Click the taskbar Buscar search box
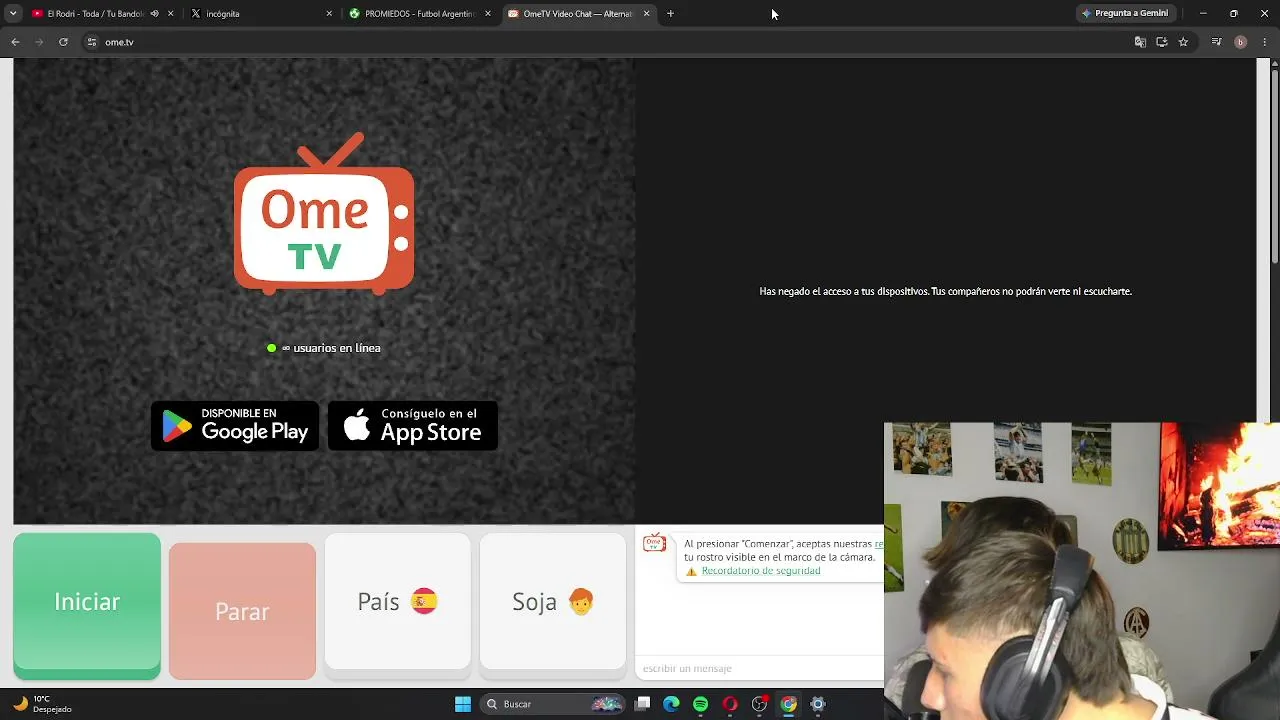 [553, 704]
